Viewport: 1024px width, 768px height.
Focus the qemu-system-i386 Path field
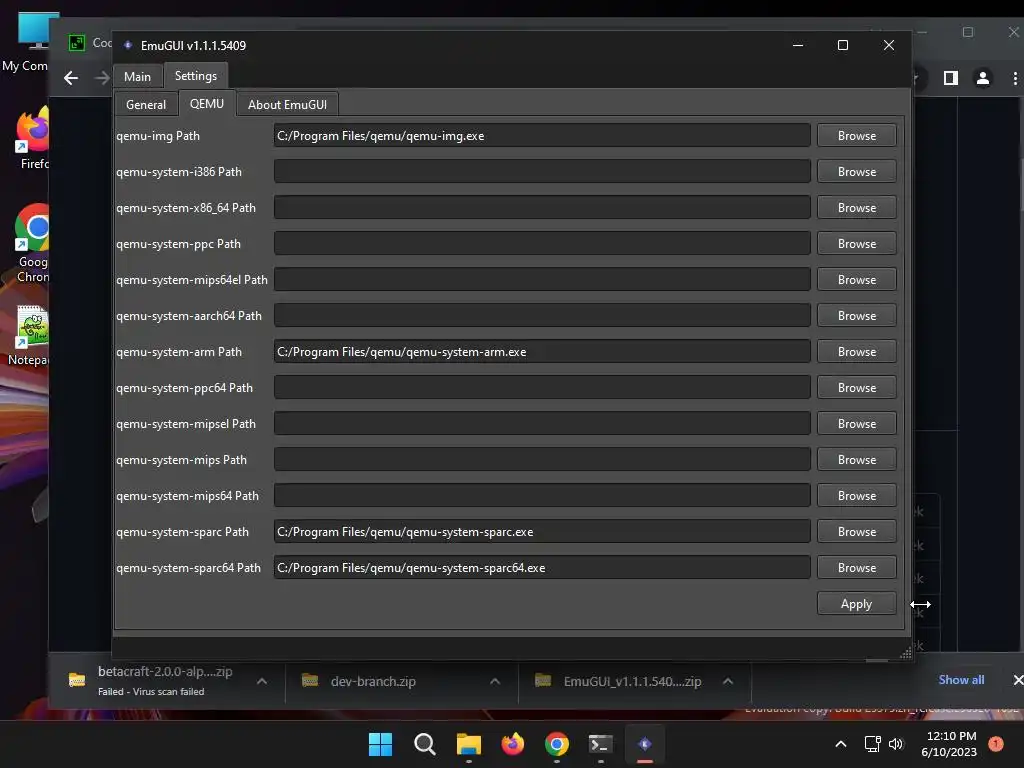tap(542, 172)
